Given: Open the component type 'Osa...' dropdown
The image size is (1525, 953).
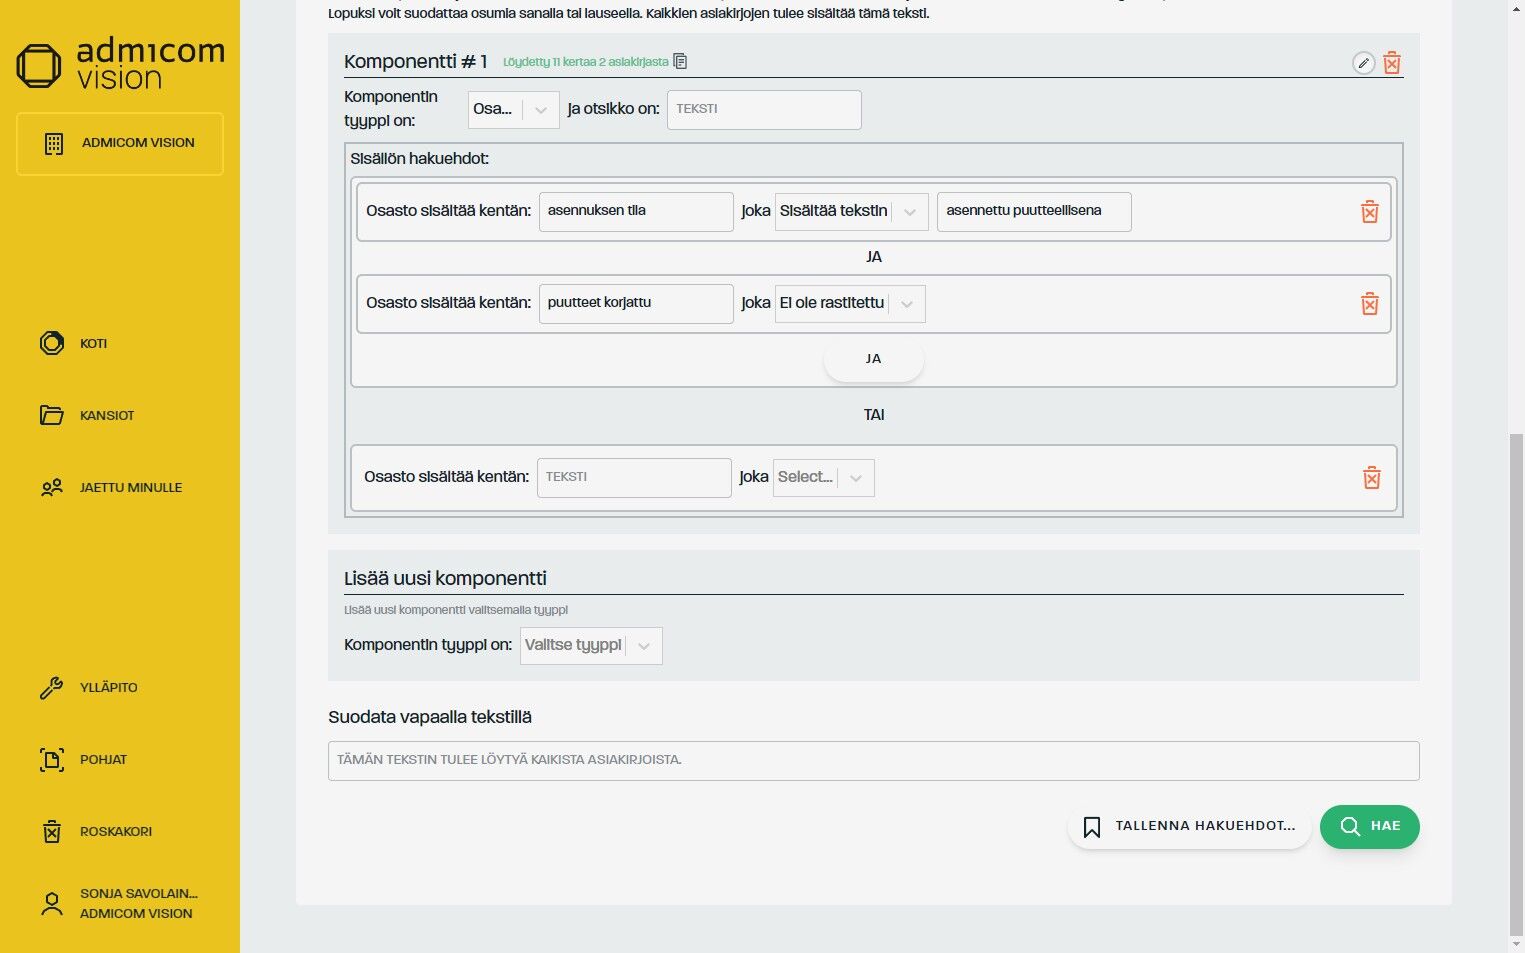Looking at the screenshot, I should pyautogui.click(x=513, y=110).
